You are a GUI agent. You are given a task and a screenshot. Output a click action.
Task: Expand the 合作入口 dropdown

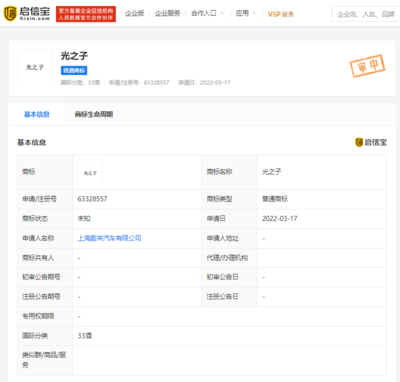point(207,13)
